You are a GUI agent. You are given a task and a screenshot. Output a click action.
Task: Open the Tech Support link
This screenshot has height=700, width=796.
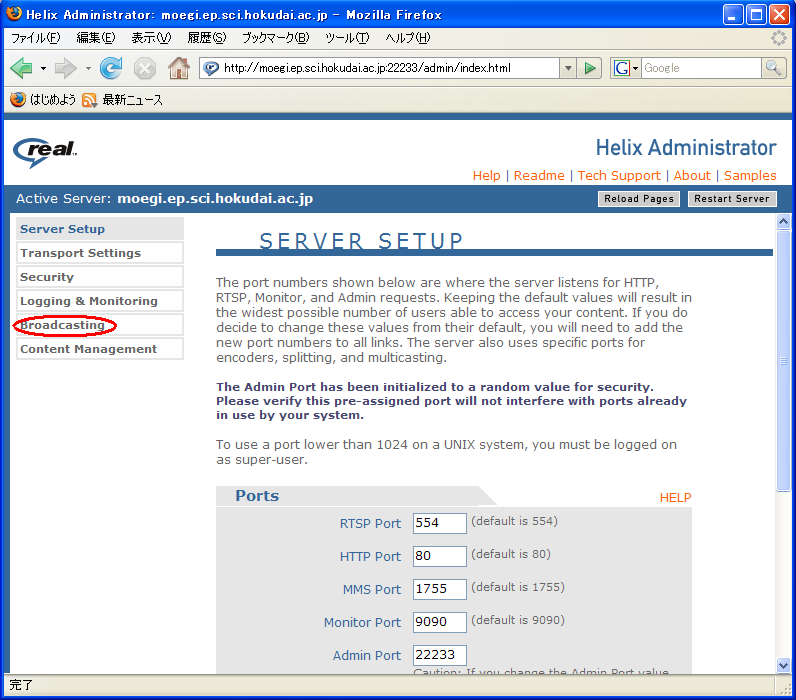point(619,176)
